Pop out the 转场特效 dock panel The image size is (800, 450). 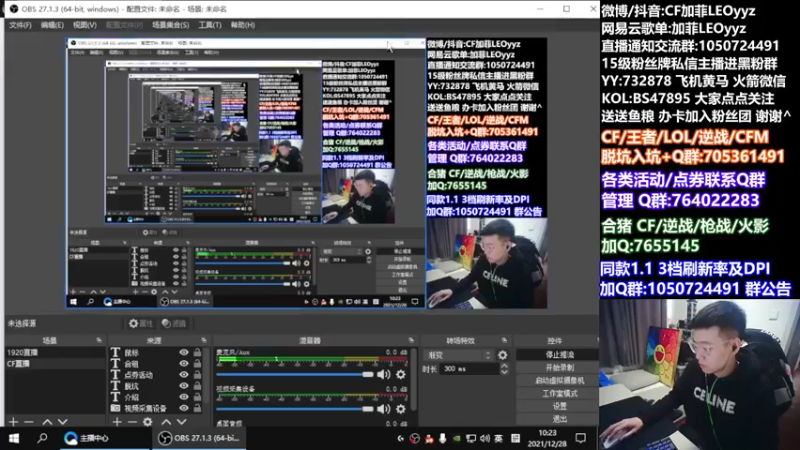[505, 340]
